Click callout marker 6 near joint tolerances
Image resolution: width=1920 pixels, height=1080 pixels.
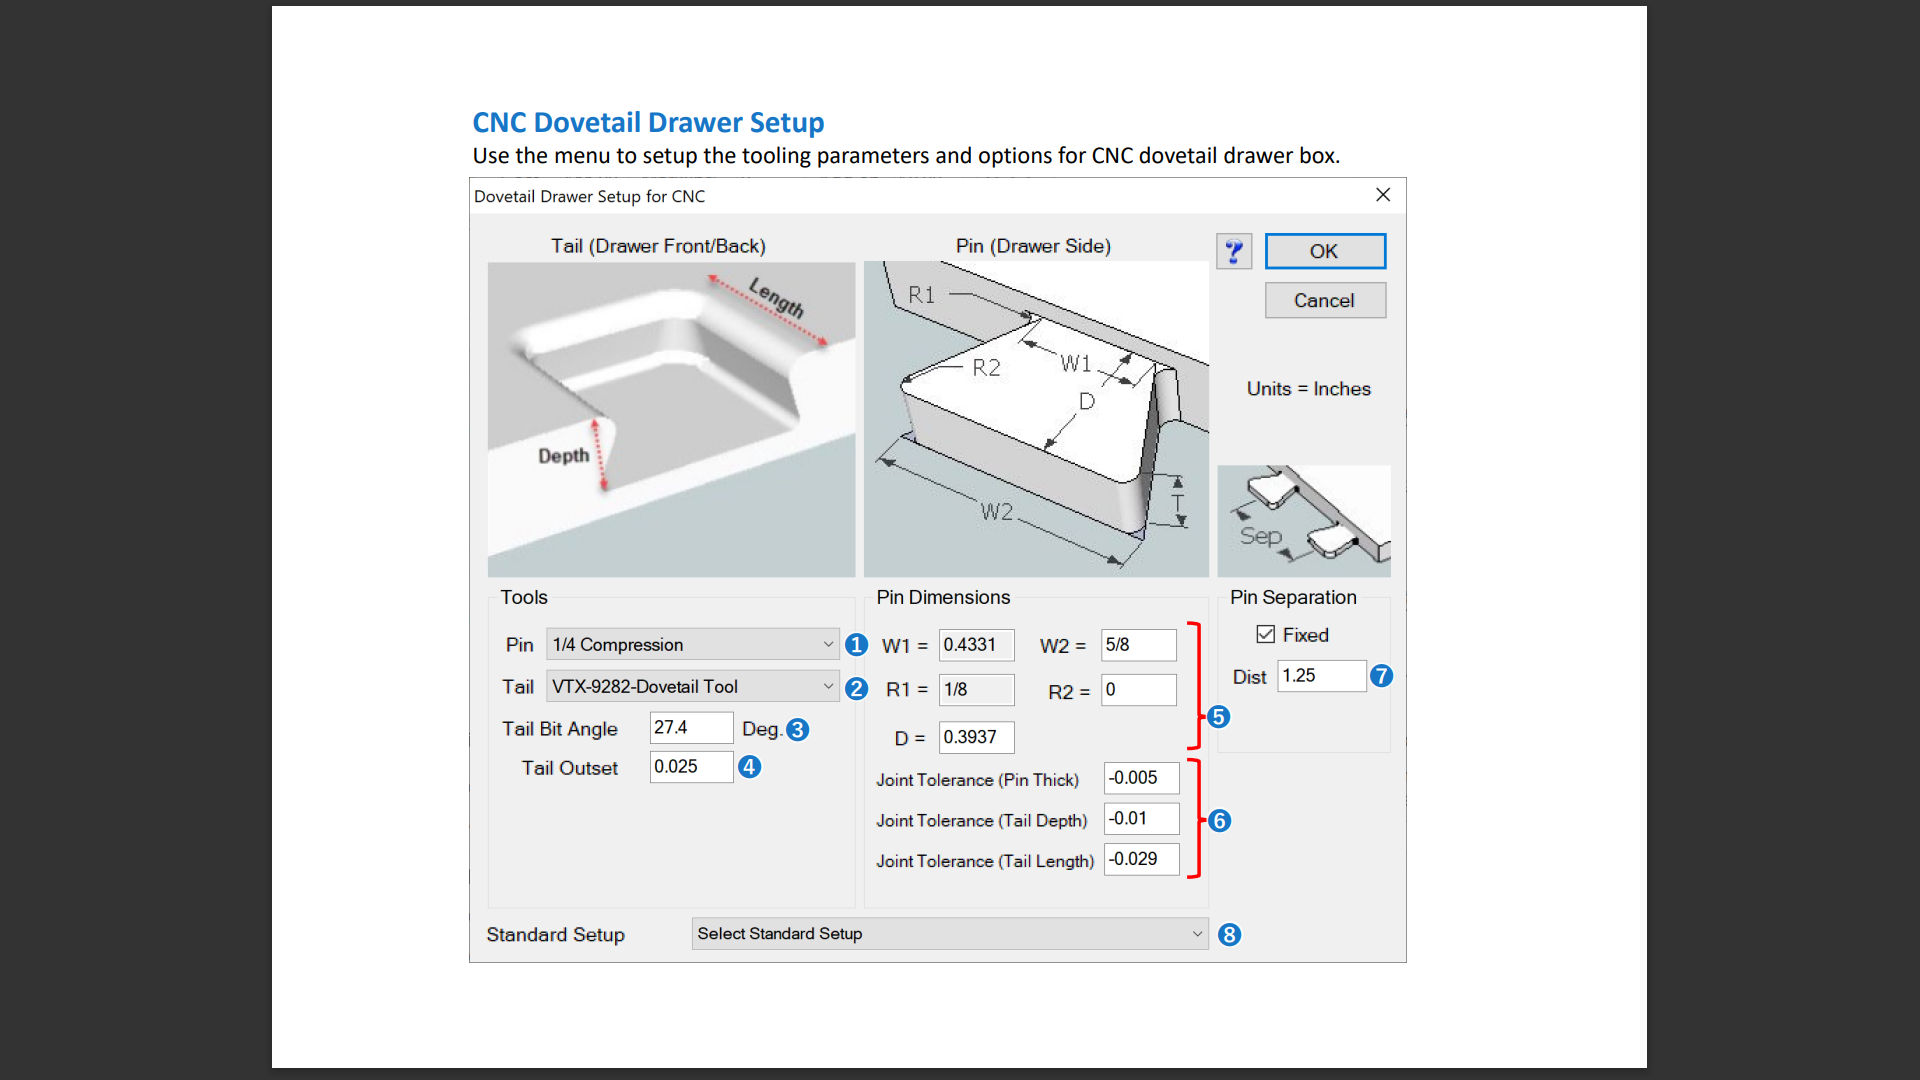pos(1219,821)
